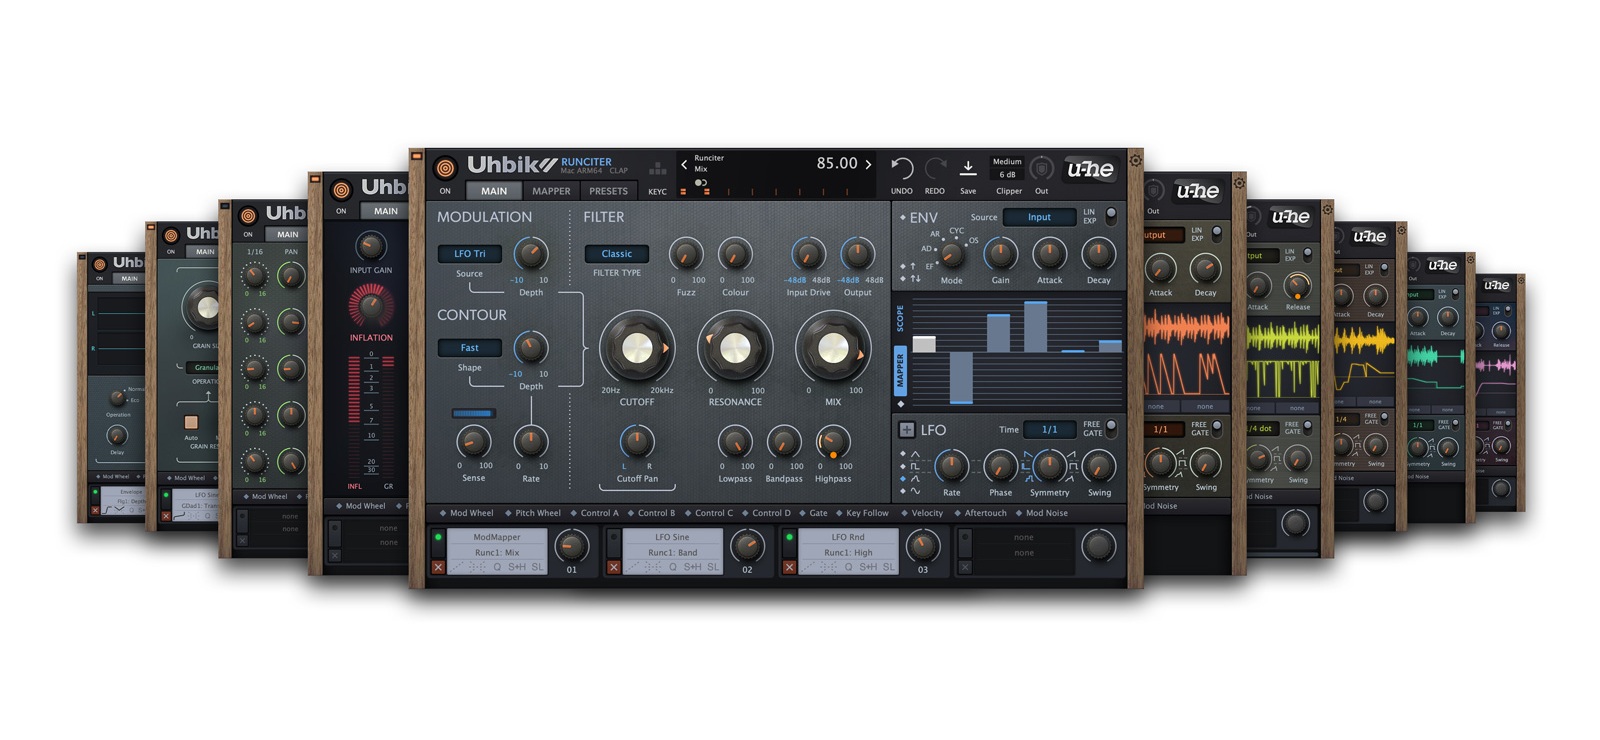This screenshot has height=740, width=1600.
Task: Click the Key Follow modulation source
Action: click(x=866, y=513)
